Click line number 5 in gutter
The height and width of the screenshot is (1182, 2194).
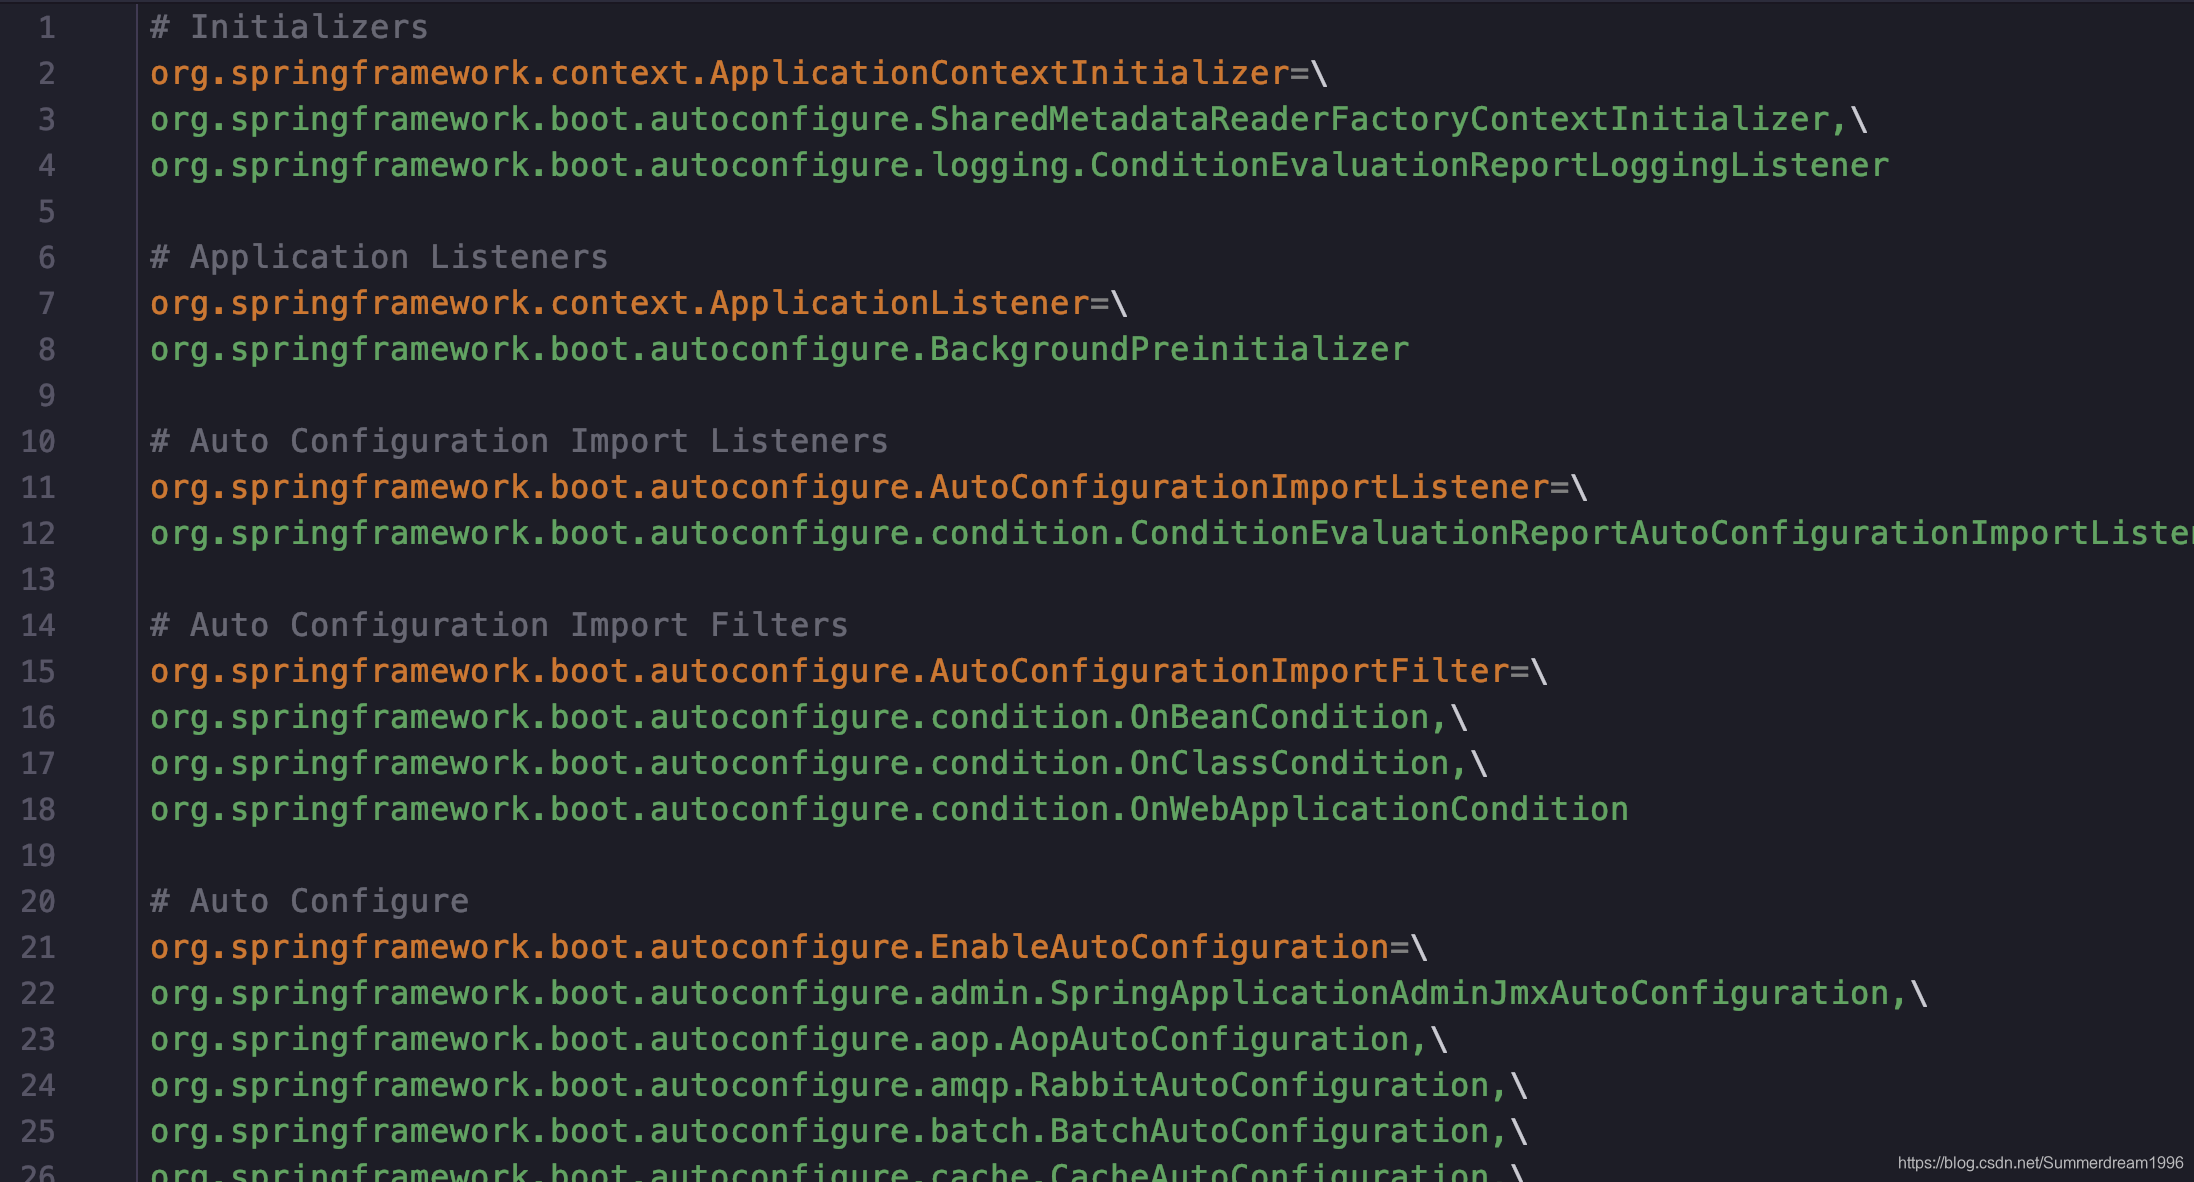click(47, 211)
